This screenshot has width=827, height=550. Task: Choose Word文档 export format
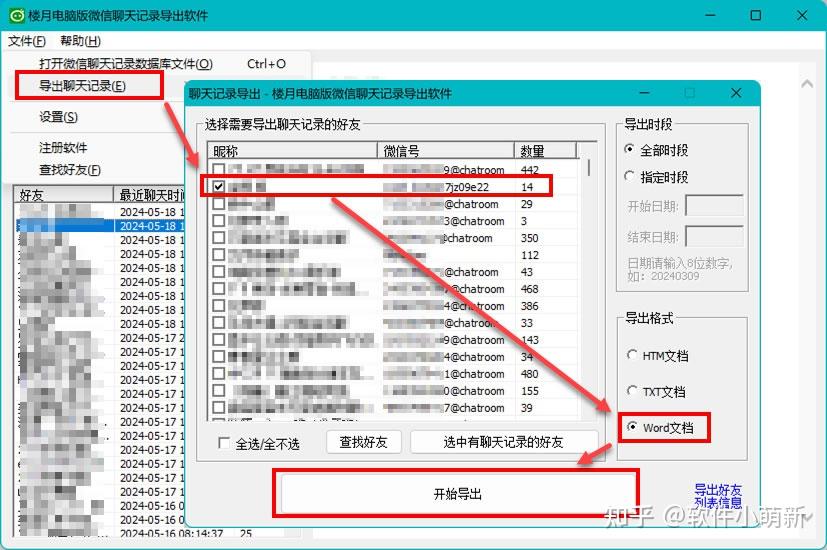pyautogui.click(x=632, y=427)
